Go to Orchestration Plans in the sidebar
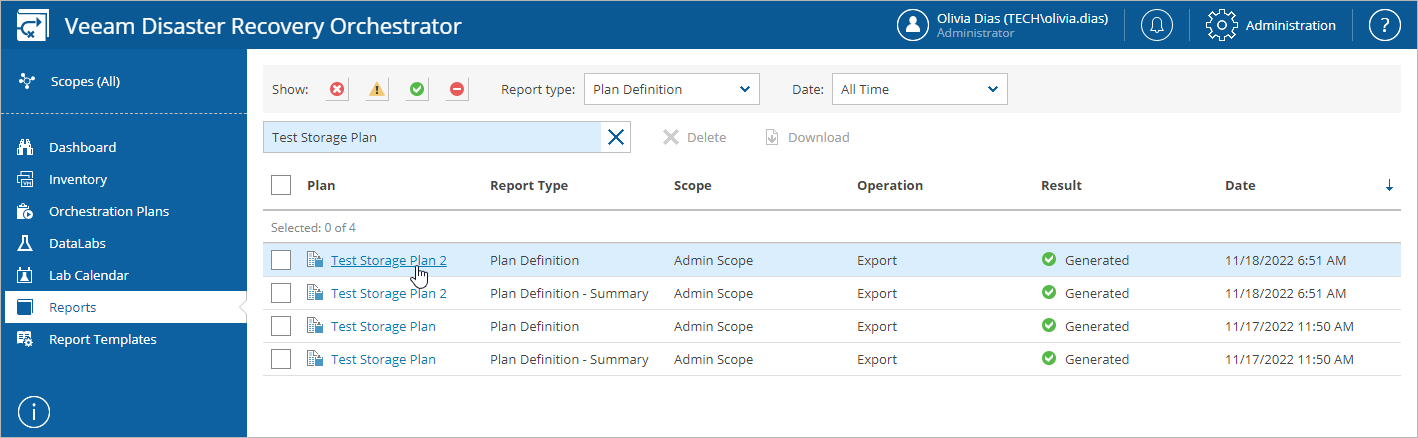Image resolution: width=1418 pixels, height=438 pixels. (x=108, y=211)
